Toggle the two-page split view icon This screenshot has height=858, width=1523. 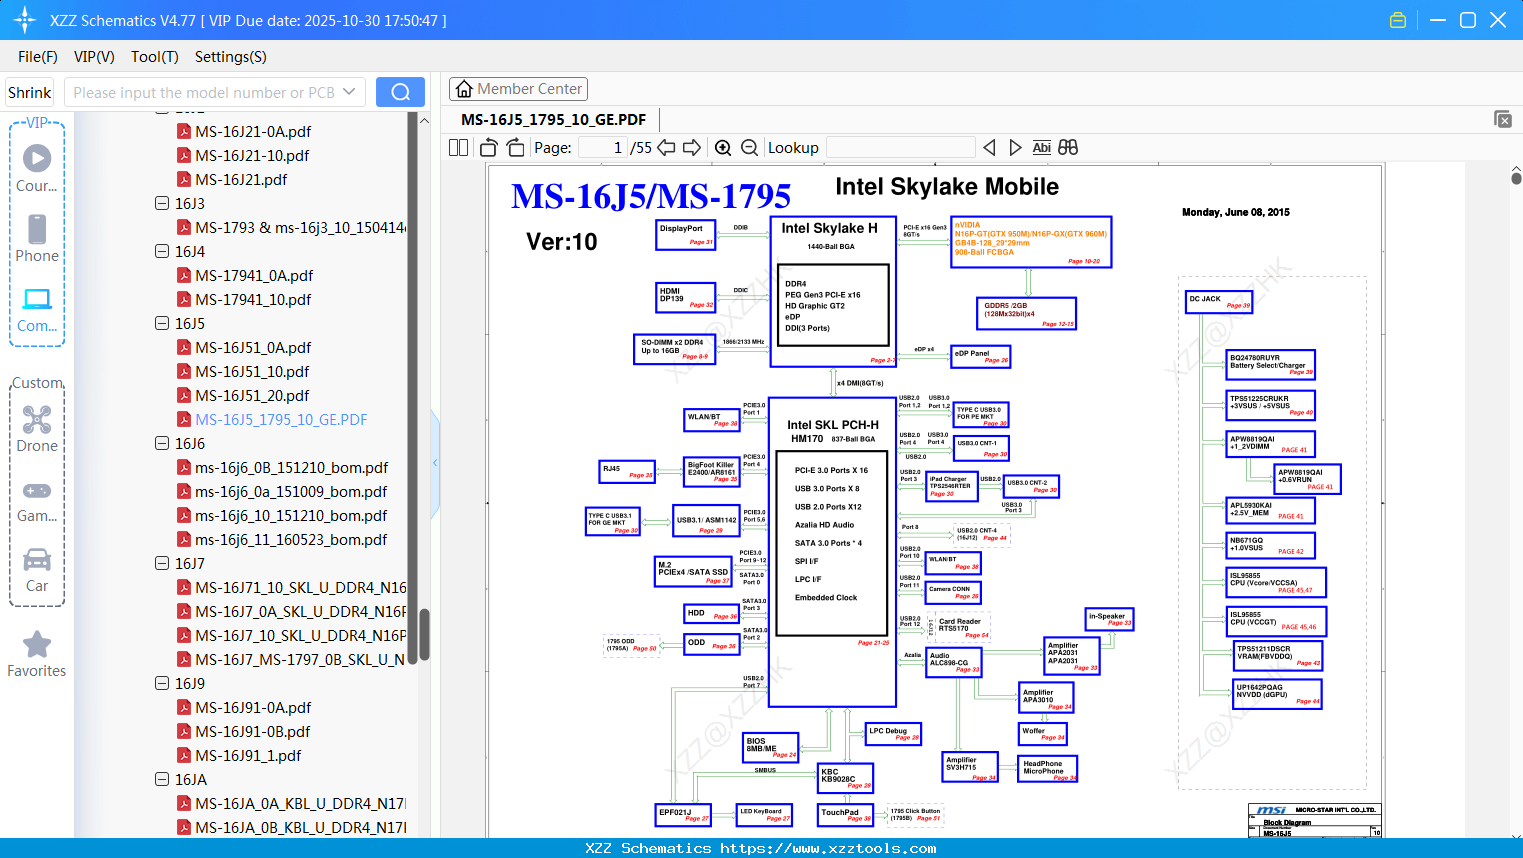coord(458,148)
